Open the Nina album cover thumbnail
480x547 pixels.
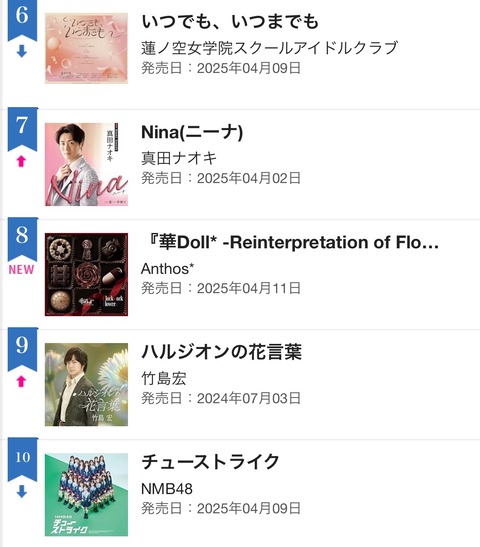[x=86, y=164]
